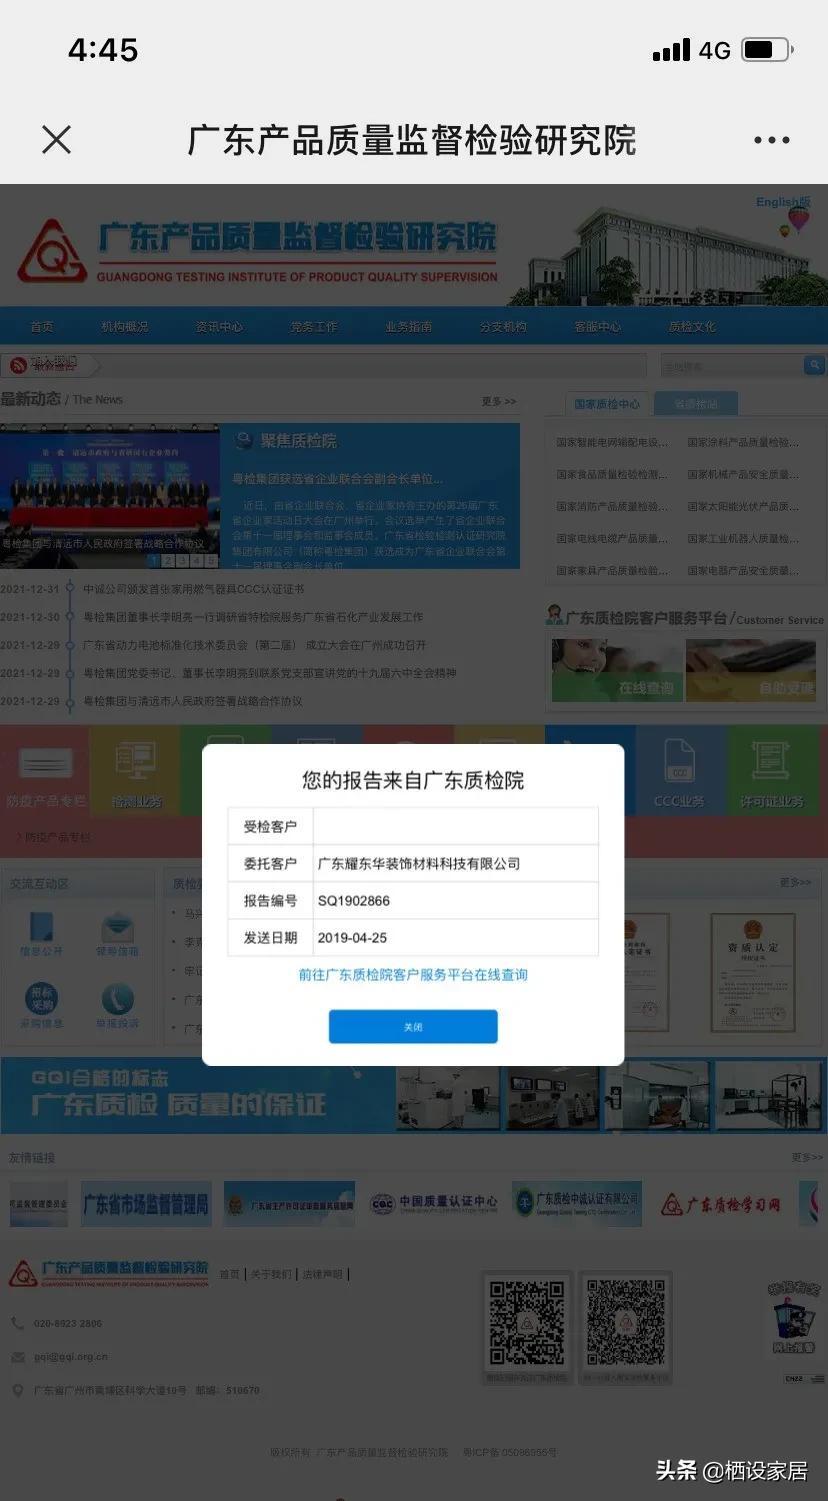The width and height of the screenshot is (828, 1501).
Task: Click the 委托客户 label cell
Action: (270, 863)
